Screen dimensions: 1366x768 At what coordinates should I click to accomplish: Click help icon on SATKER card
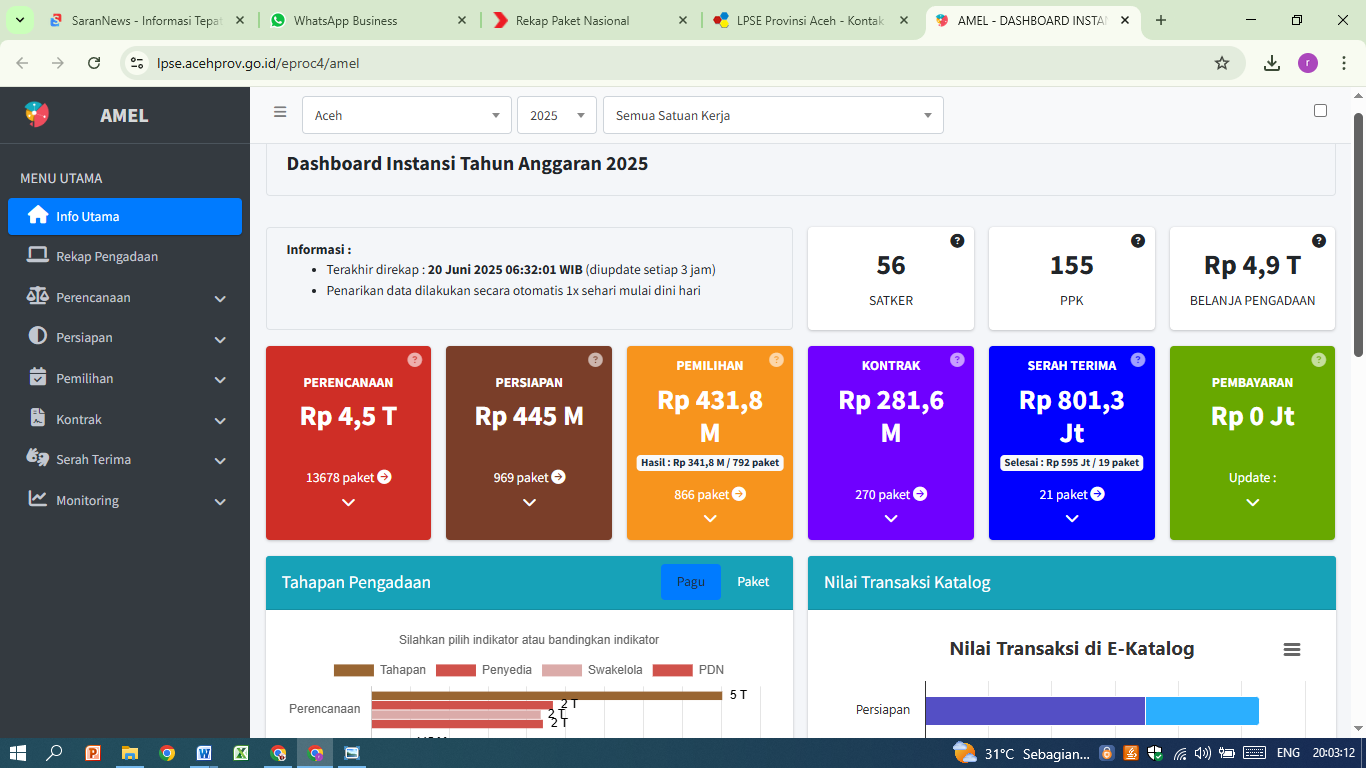pyautogui.click(x=957, y=241)
